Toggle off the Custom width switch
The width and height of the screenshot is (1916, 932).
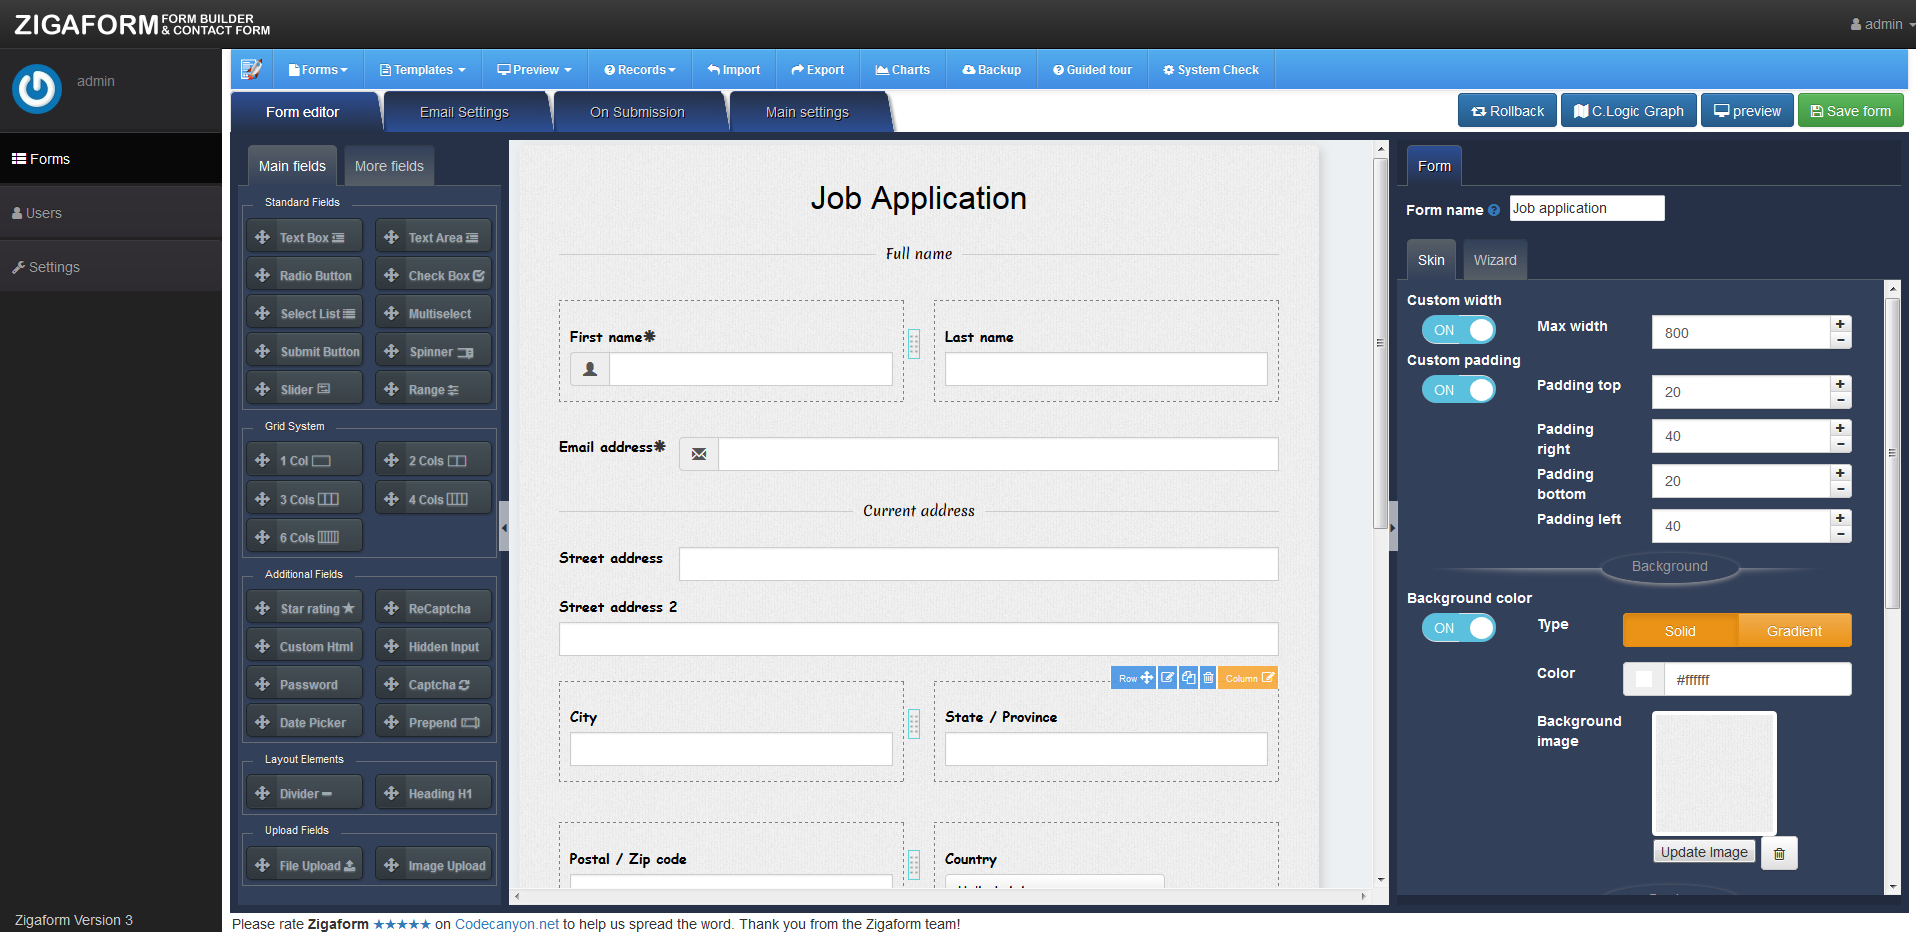[x=1458, y=329]
